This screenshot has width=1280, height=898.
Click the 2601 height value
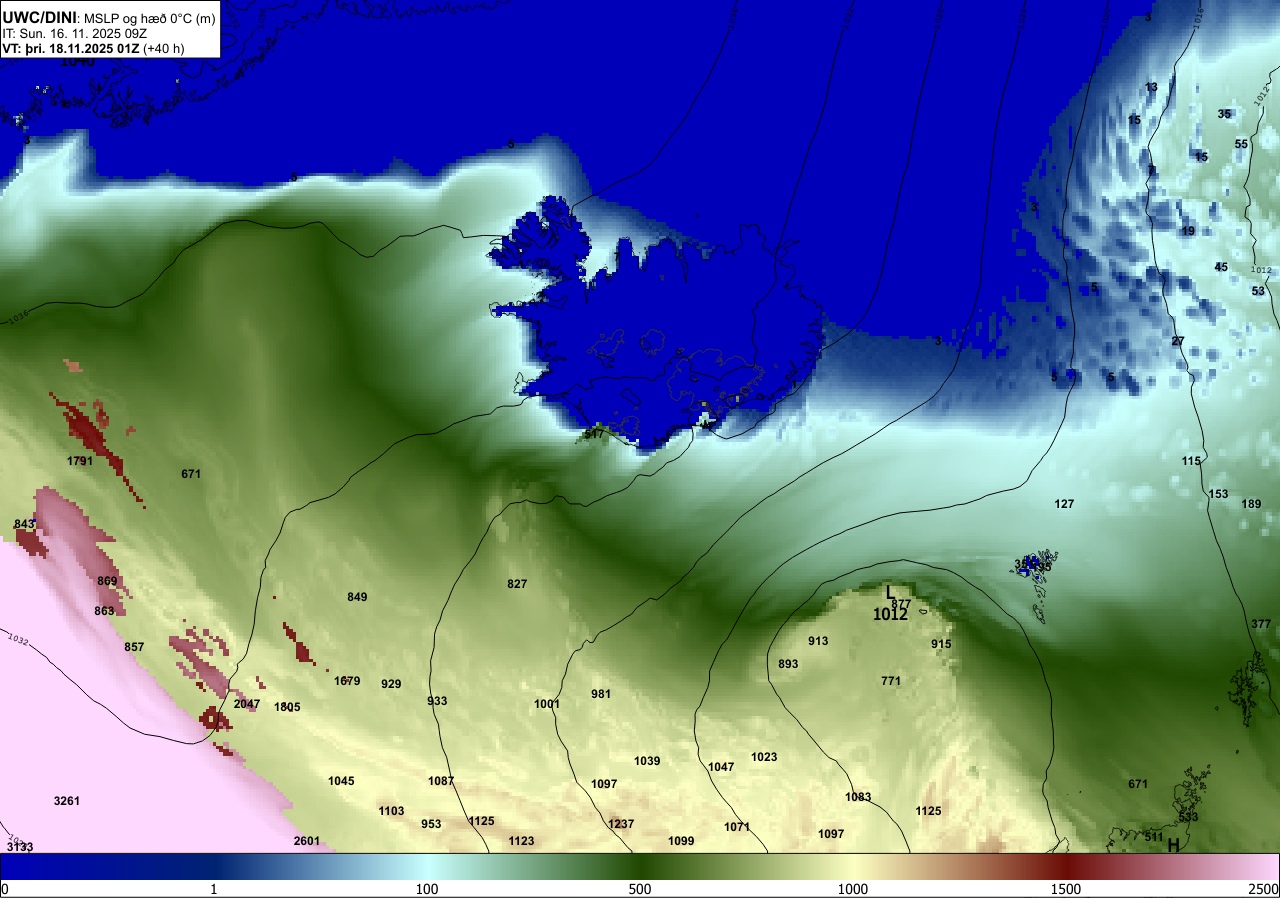[307, 841]
